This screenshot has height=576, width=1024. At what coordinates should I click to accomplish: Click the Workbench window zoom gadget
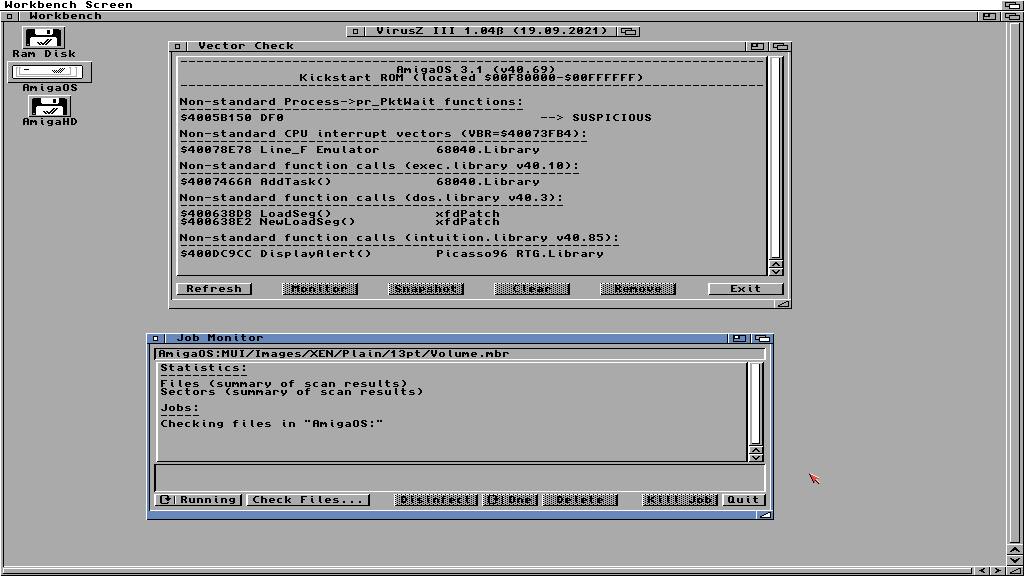tap(989, 16)
